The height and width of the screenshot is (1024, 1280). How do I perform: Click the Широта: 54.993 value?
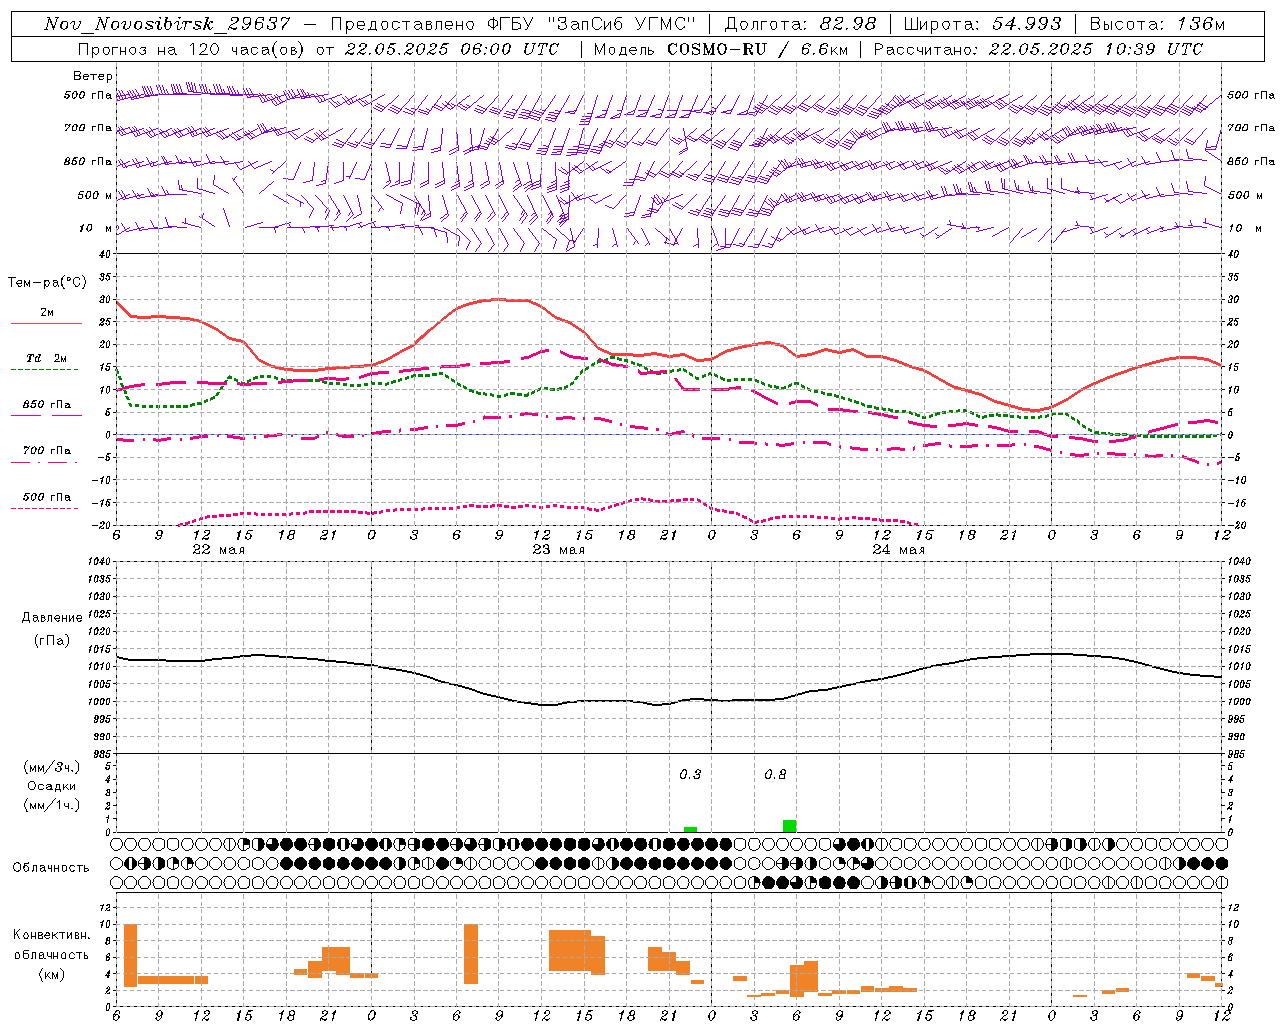[x=982, y=24]
